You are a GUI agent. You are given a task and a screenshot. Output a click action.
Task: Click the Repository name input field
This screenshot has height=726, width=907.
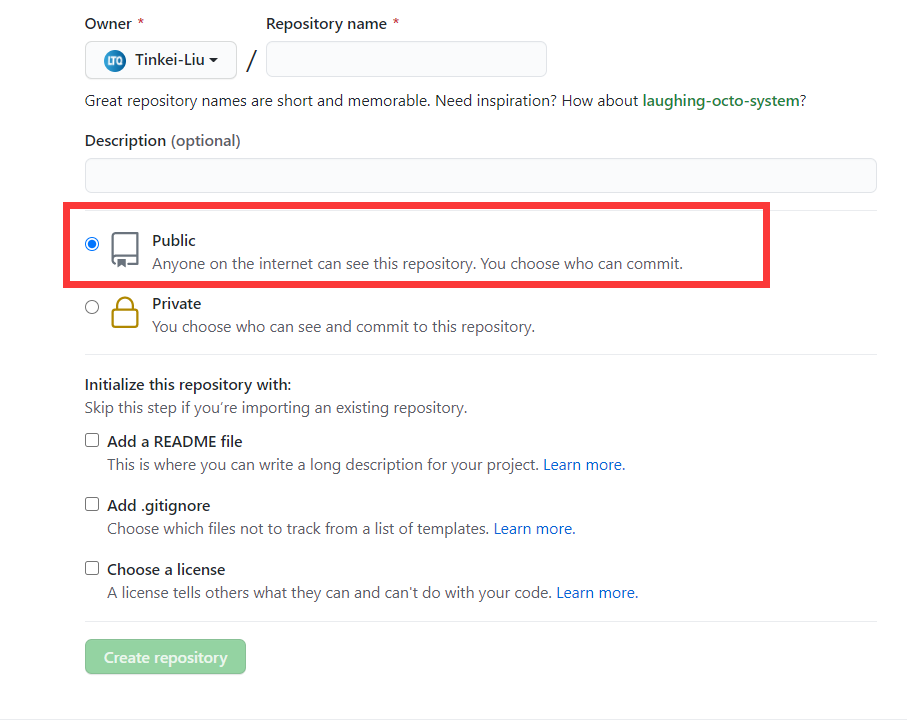[406, 59]
